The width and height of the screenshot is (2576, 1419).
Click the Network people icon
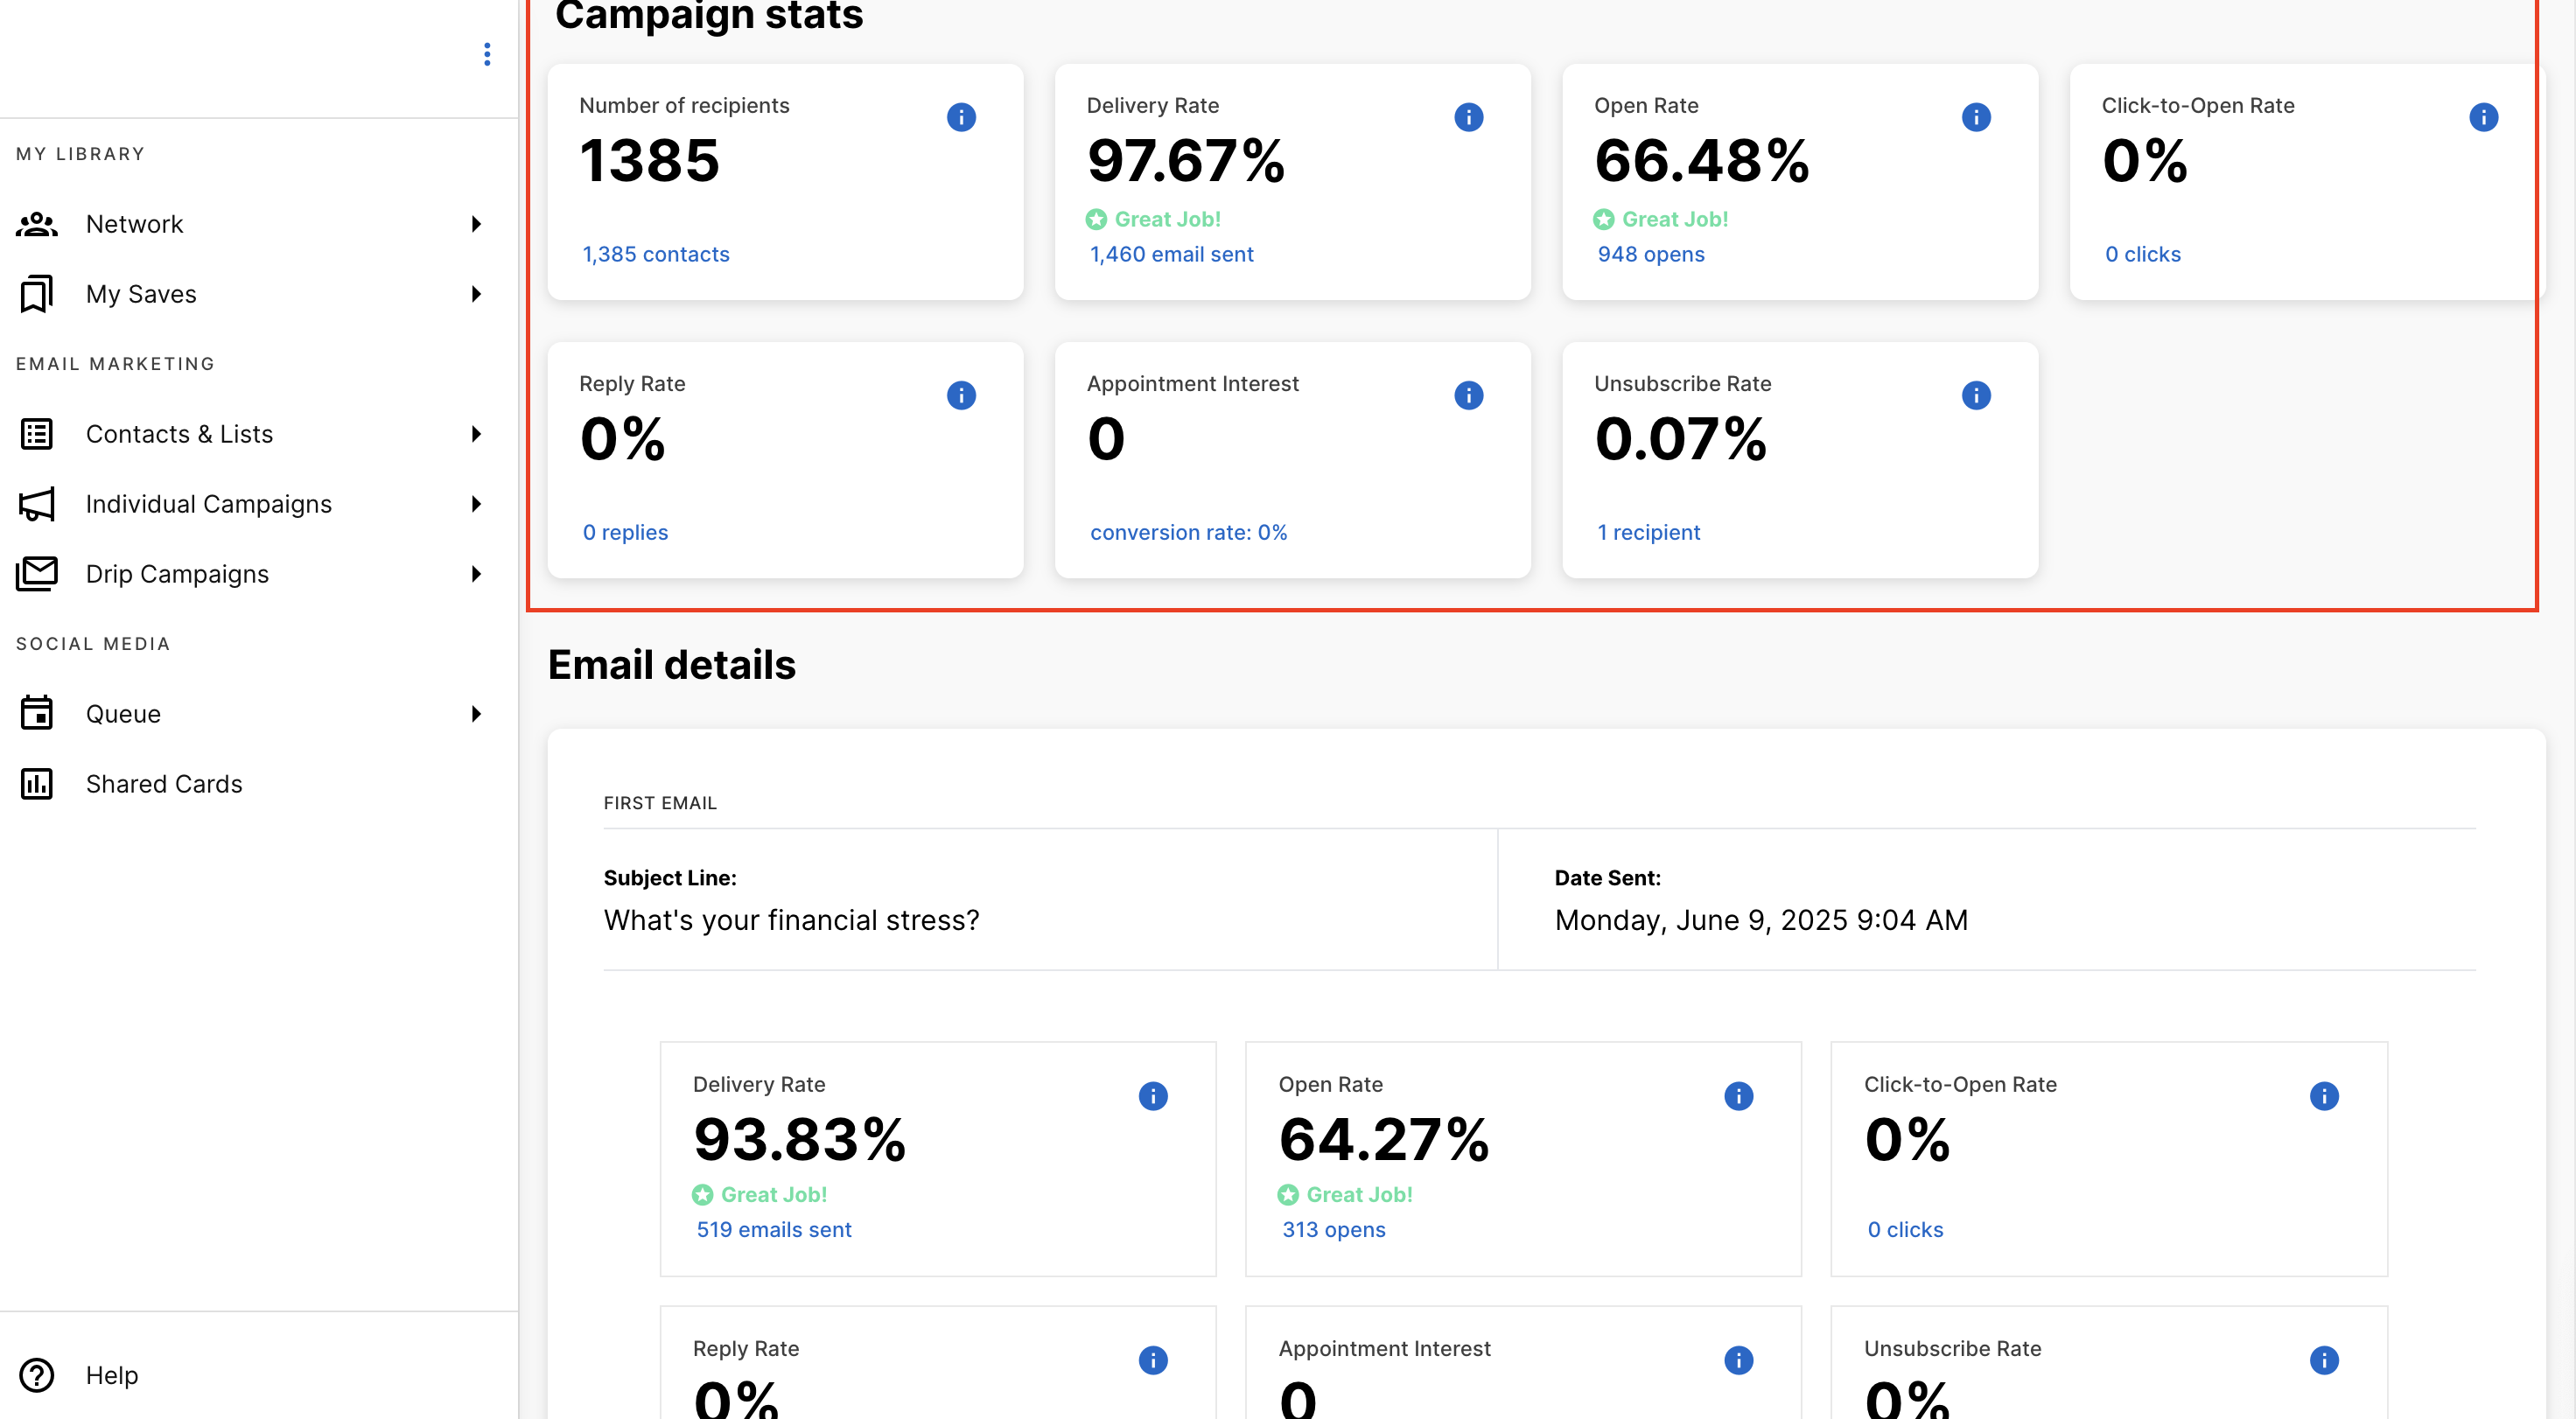click(x=37, y=224)
